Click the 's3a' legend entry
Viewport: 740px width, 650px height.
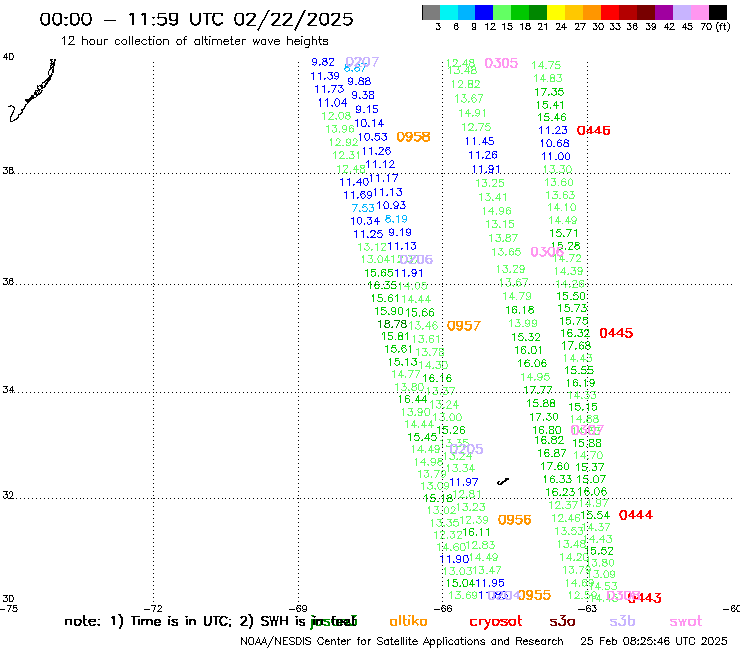click(x=562, y=622)
